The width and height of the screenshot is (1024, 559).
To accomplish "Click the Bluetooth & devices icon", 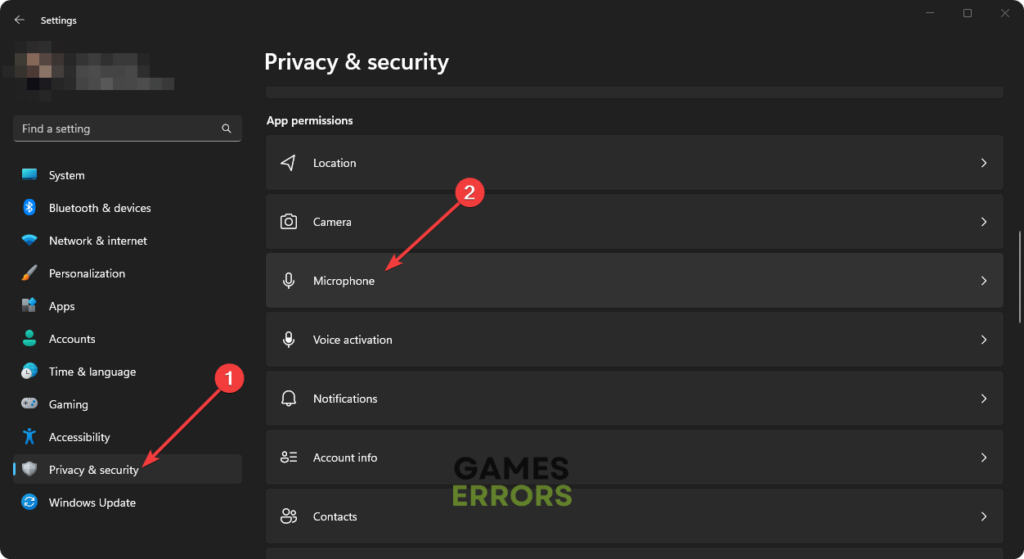I will [30, 208].
